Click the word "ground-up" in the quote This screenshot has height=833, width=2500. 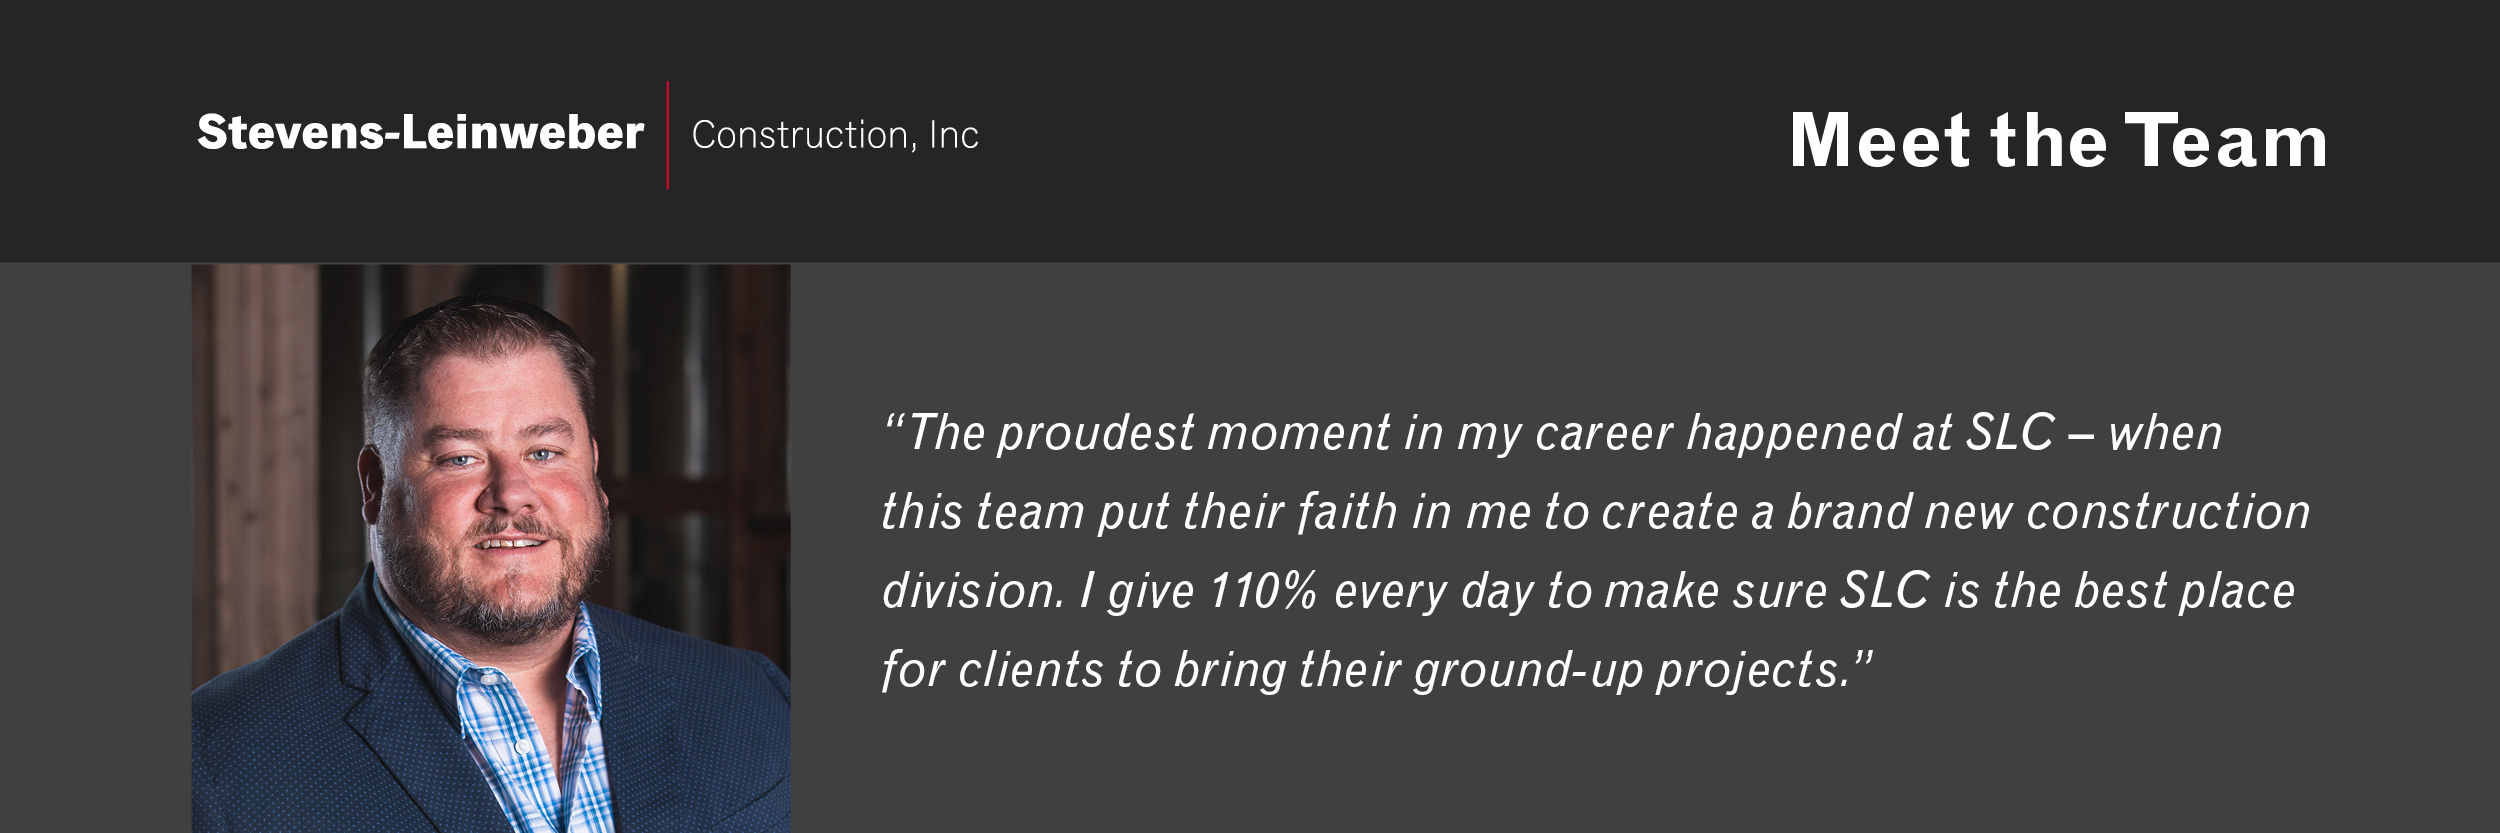pyautogui.click(x=1528, y=670)
